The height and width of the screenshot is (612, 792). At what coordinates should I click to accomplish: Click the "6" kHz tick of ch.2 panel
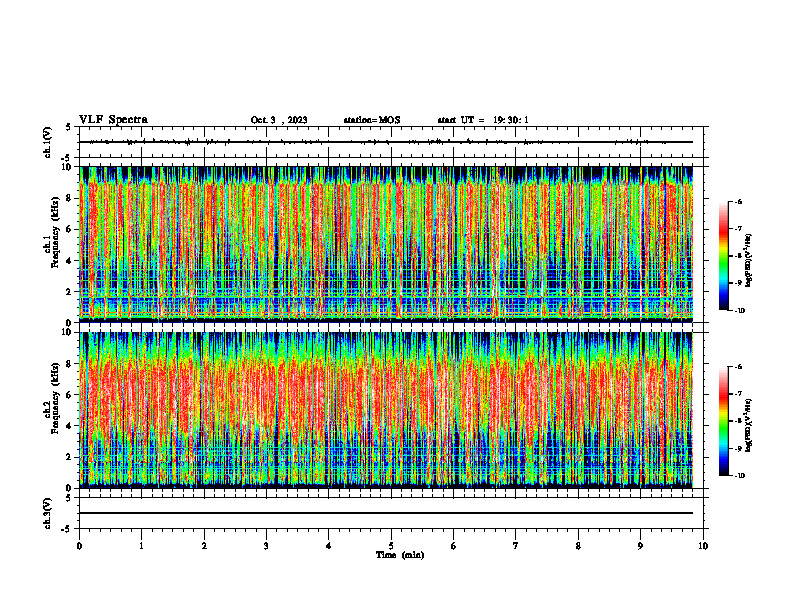coord(69,395)
